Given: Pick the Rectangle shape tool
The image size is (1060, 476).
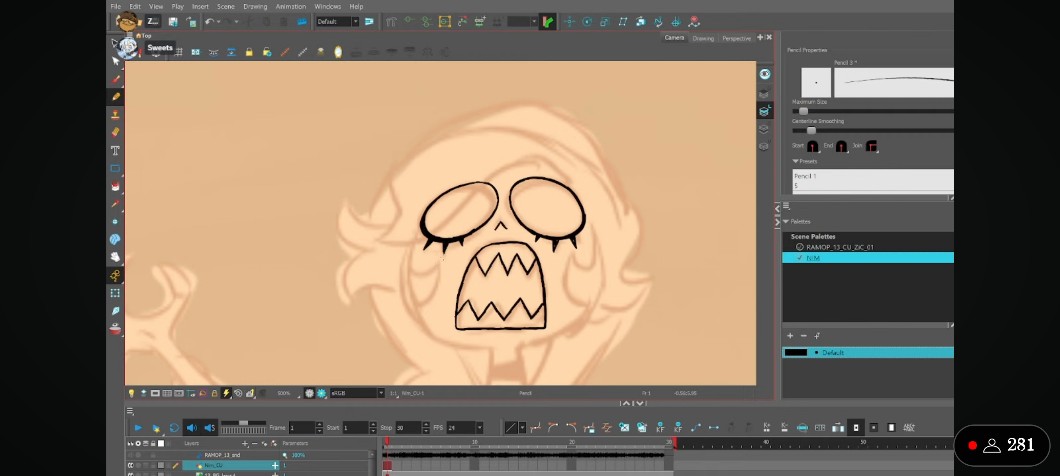Looking at the screenshot, I should (x=116, y=168).
